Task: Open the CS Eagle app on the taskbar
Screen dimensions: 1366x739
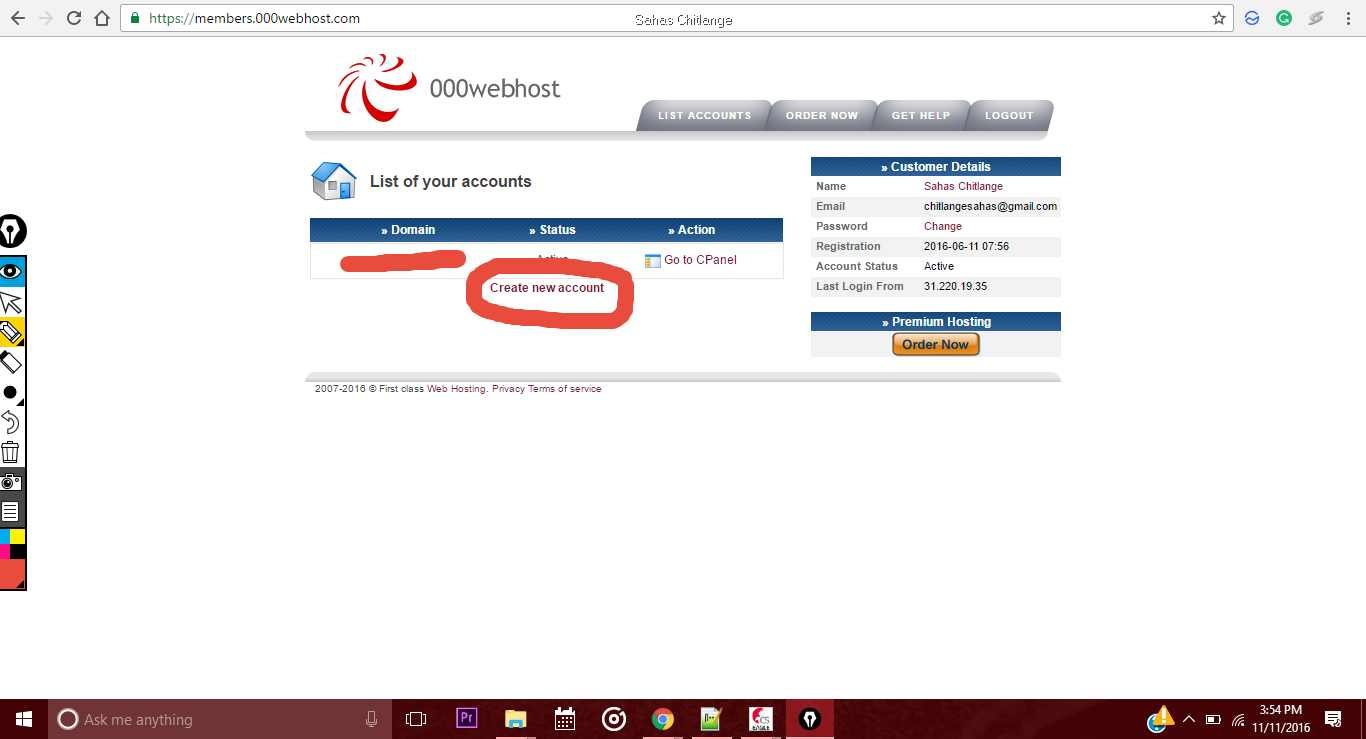Action: [760, 719]
